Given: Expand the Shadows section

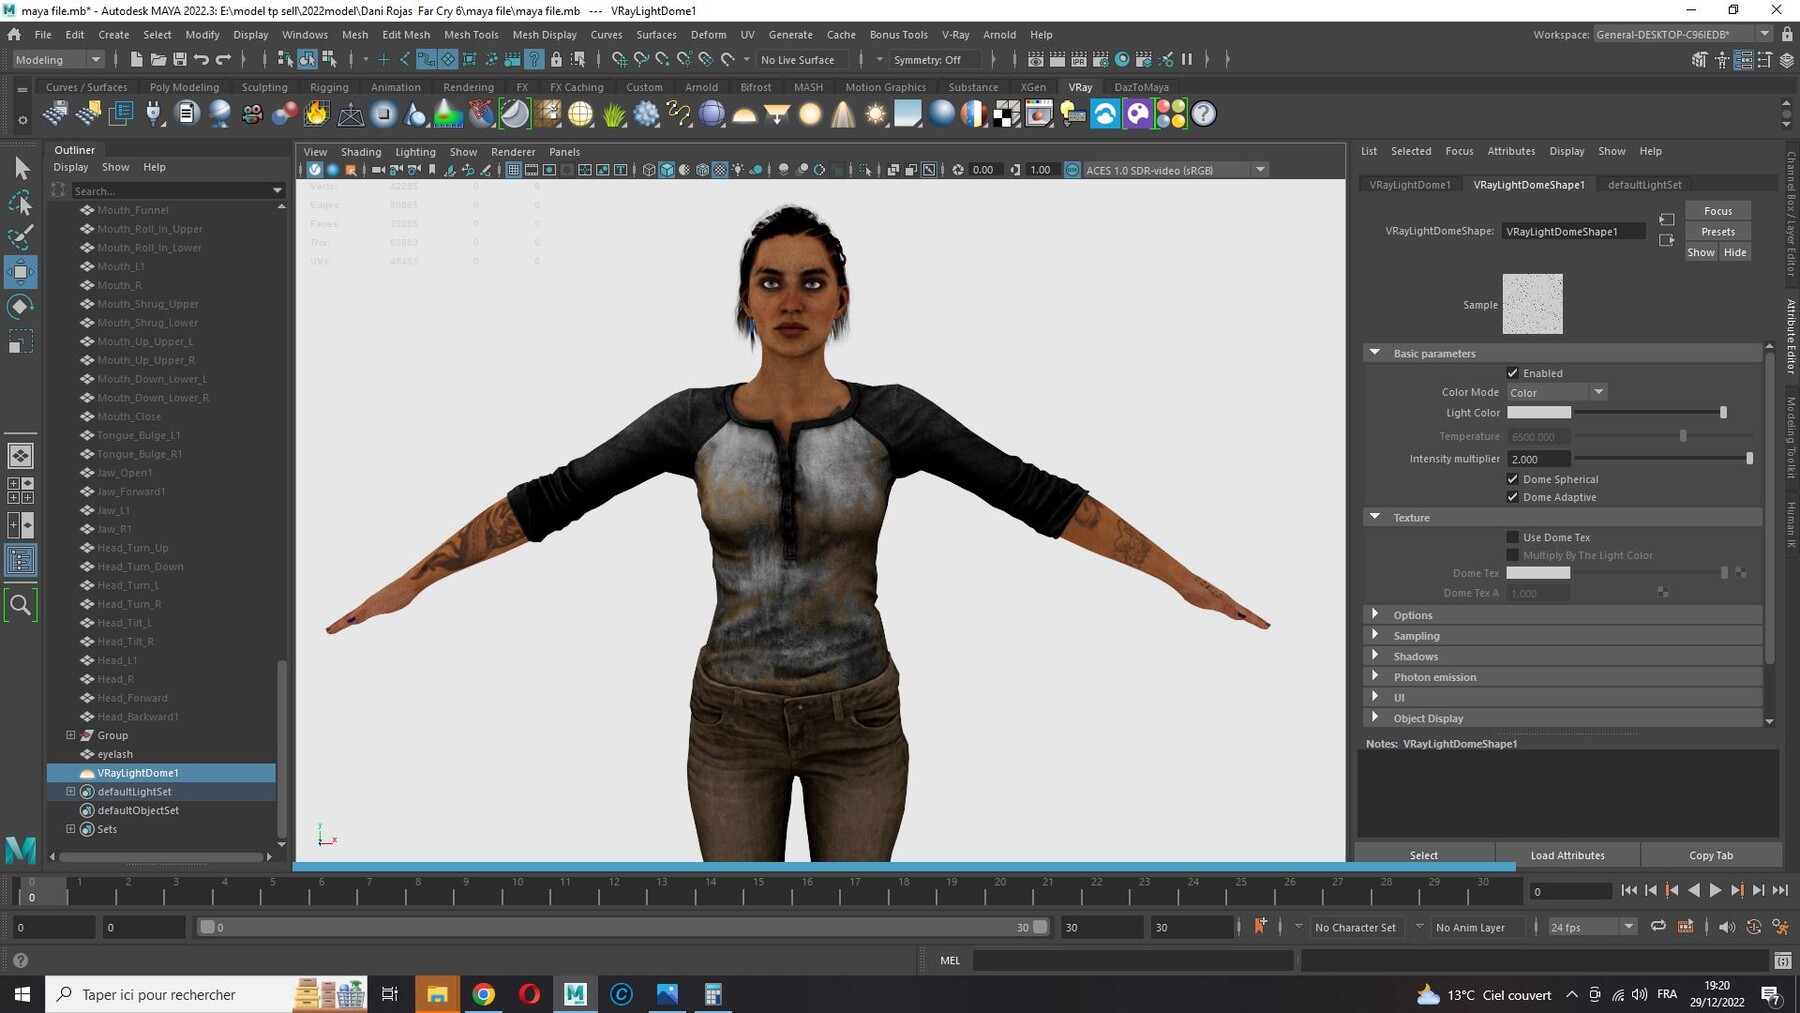Looking at the screenshot, I should 1375,656.
